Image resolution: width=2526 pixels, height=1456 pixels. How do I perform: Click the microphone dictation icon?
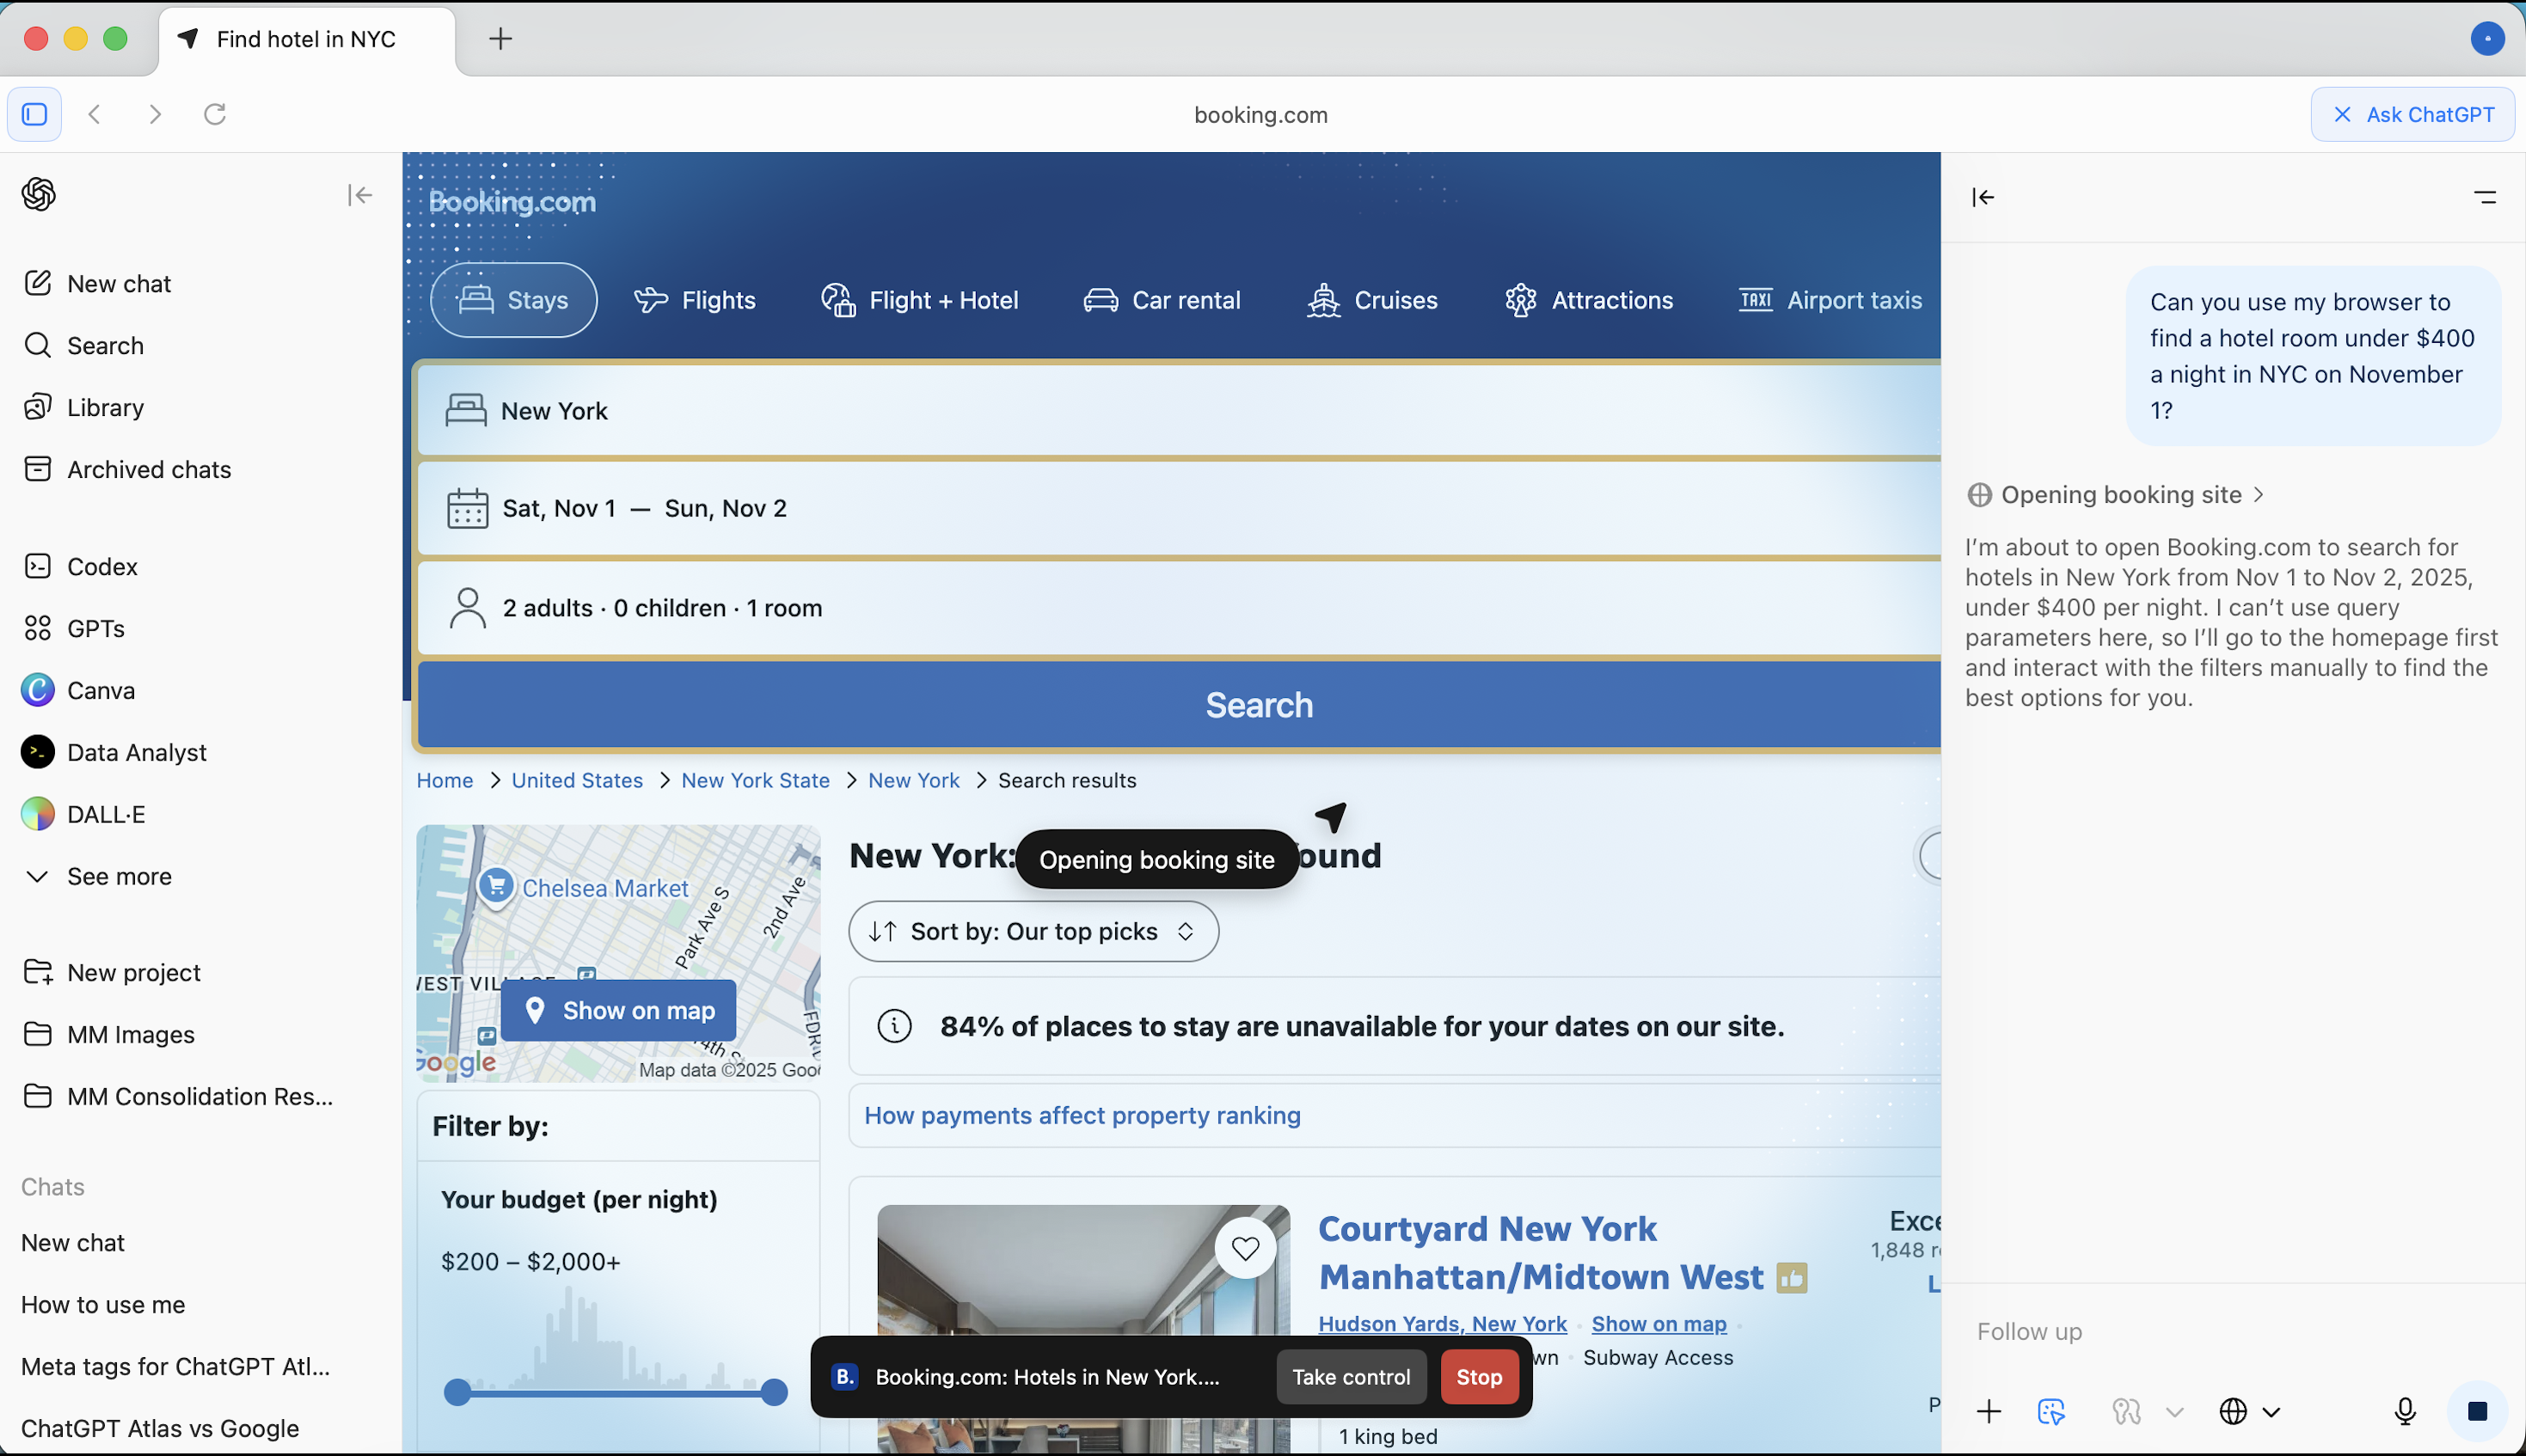[x=2405, y=1411]
